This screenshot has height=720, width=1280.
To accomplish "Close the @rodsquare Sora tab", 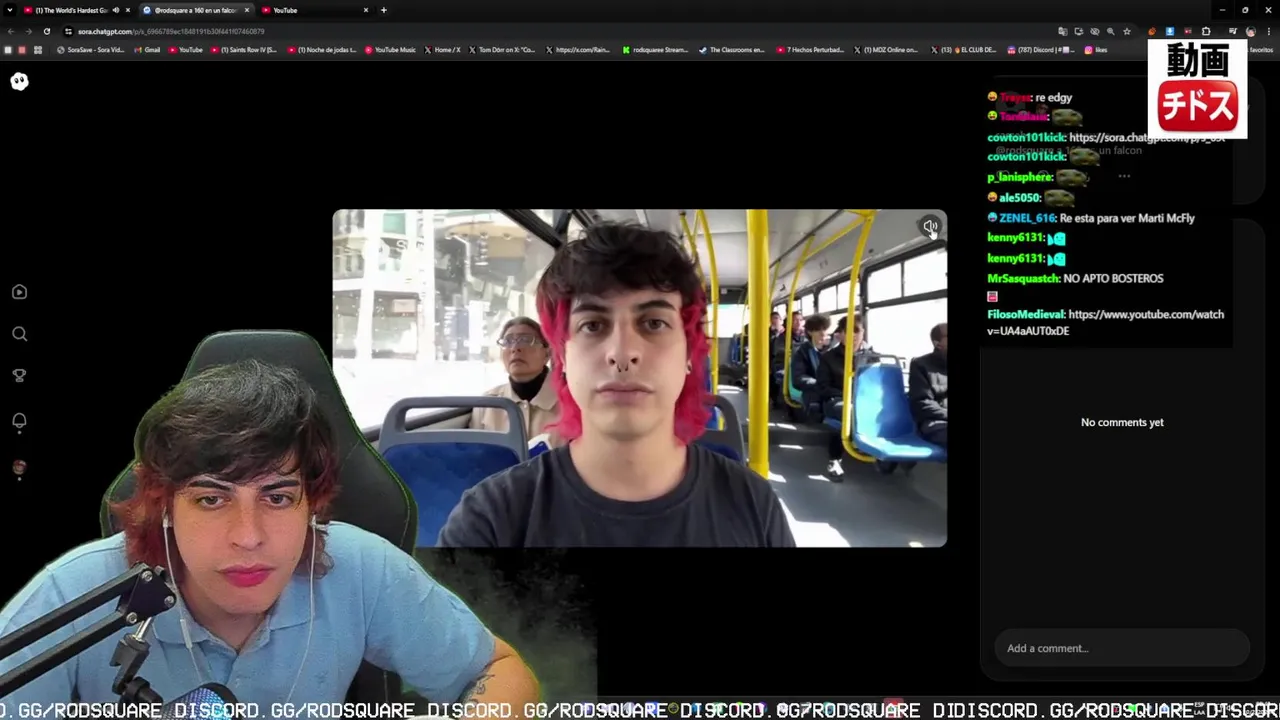I will [x=247, y=10].
